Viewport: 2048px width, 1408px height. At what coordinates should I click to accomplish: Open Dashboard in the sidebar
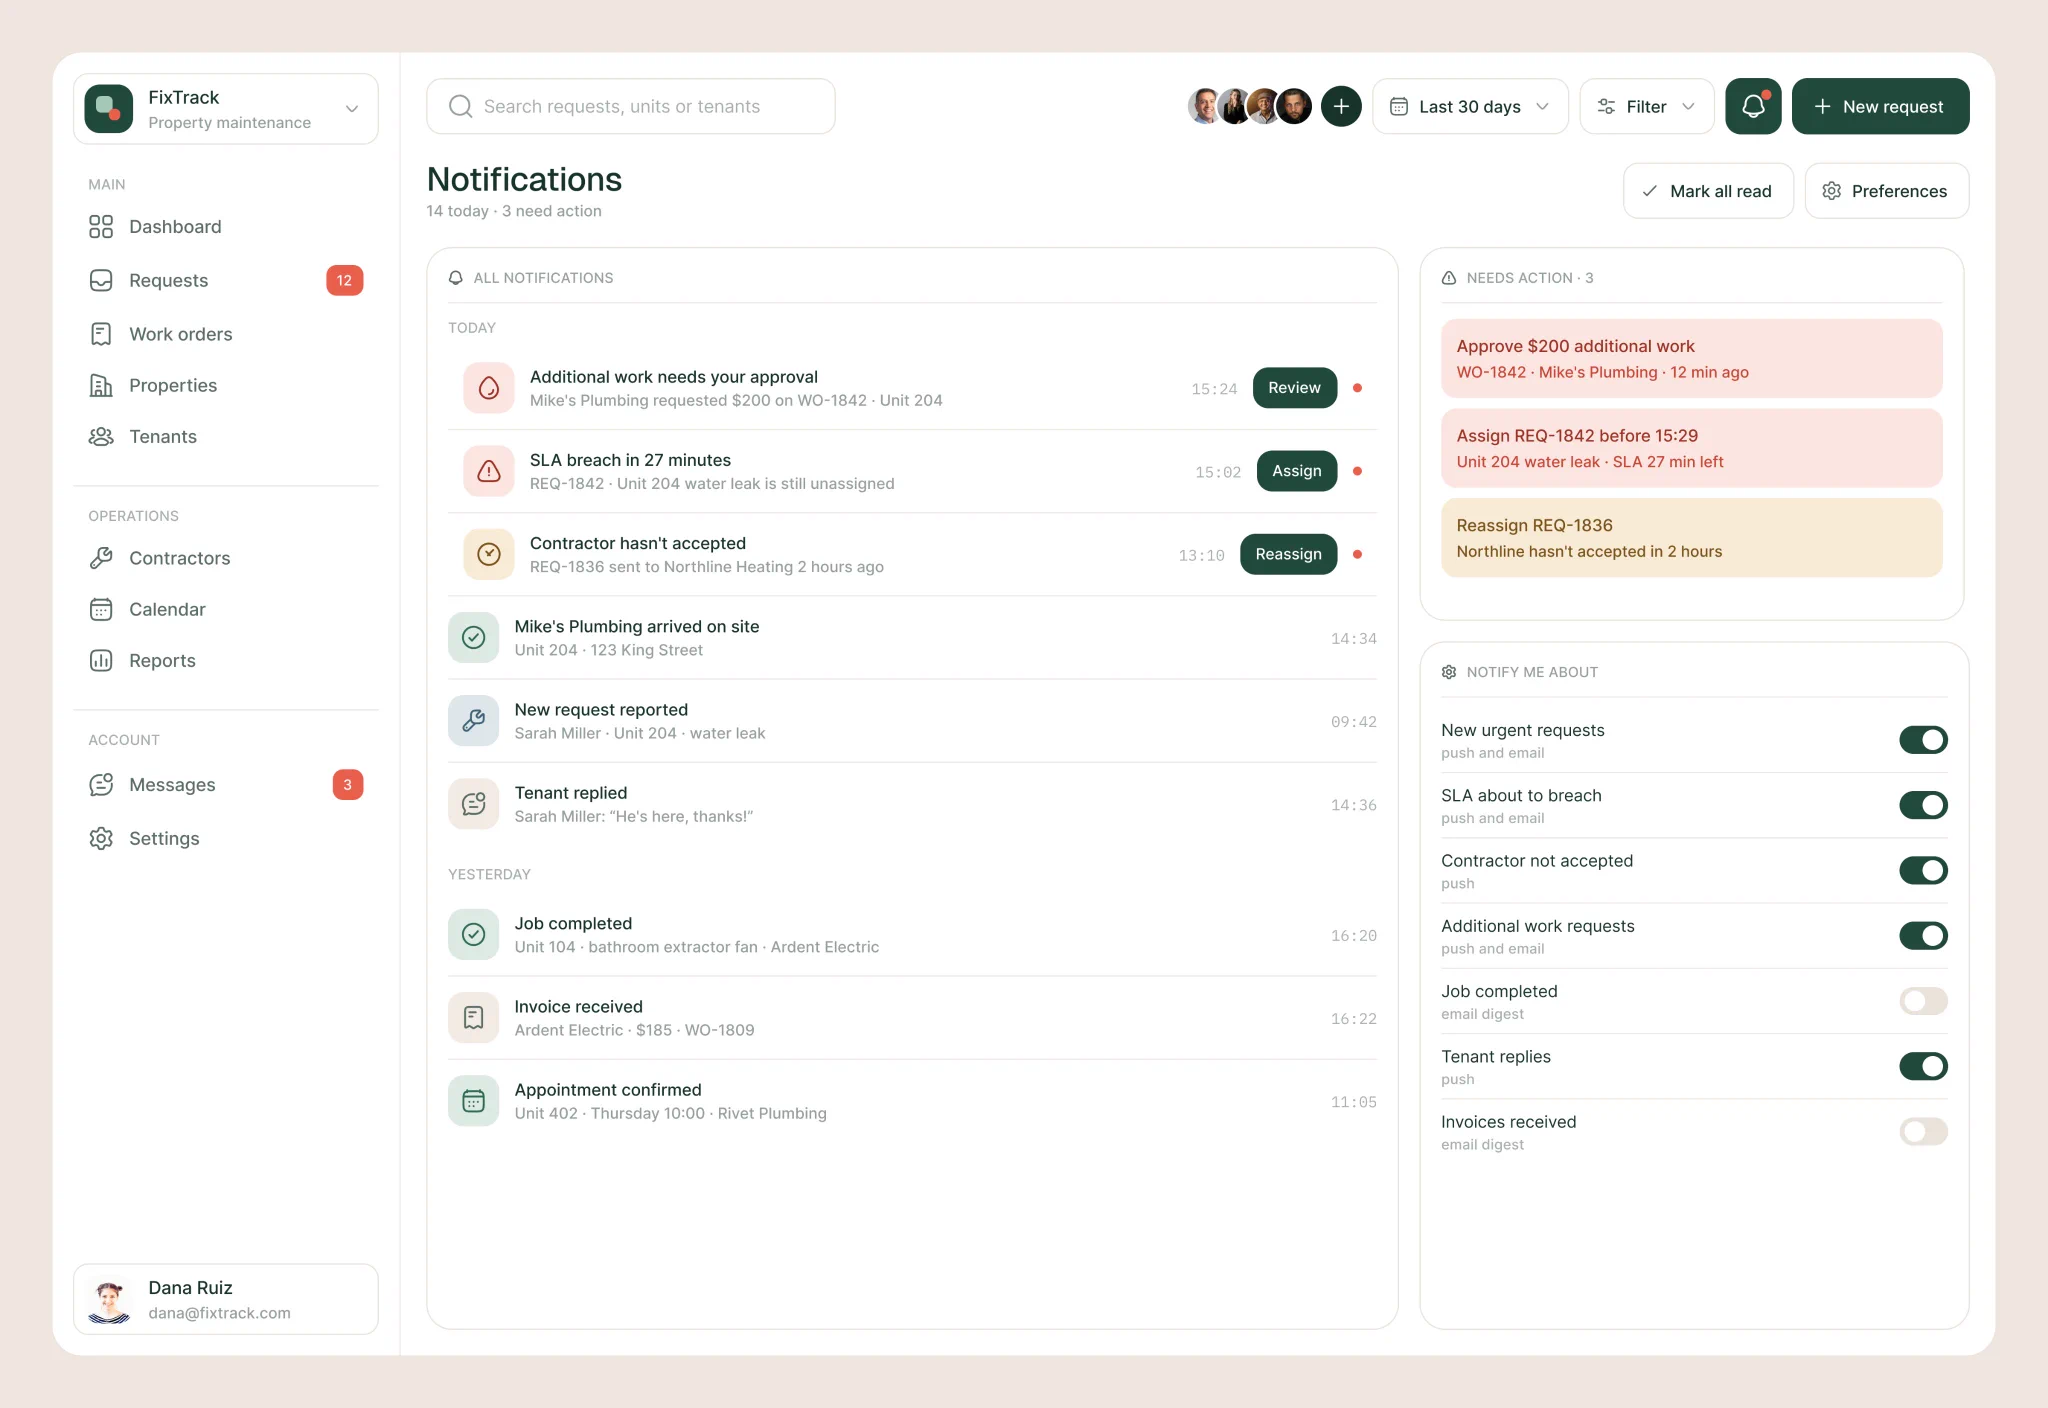(226, 227)
